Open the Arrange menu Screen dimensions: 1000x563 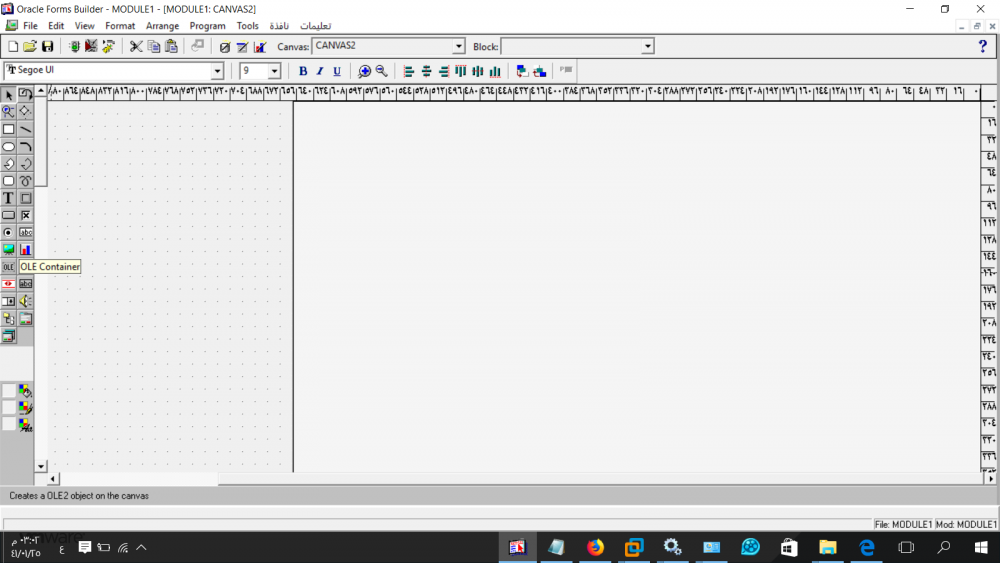point(162,26)
